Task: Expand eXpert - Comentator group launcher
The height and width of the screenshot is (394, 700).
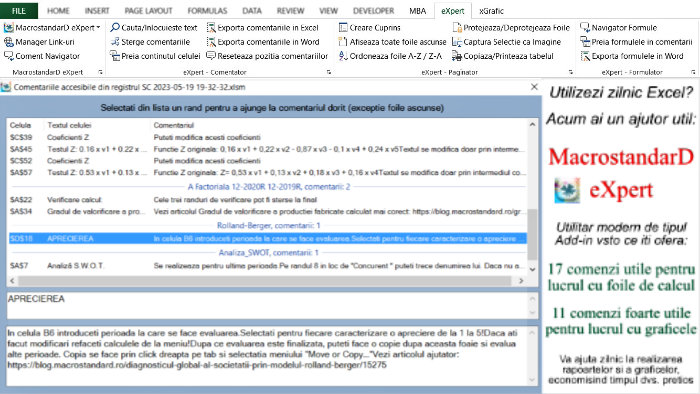Action: [329, 72]
